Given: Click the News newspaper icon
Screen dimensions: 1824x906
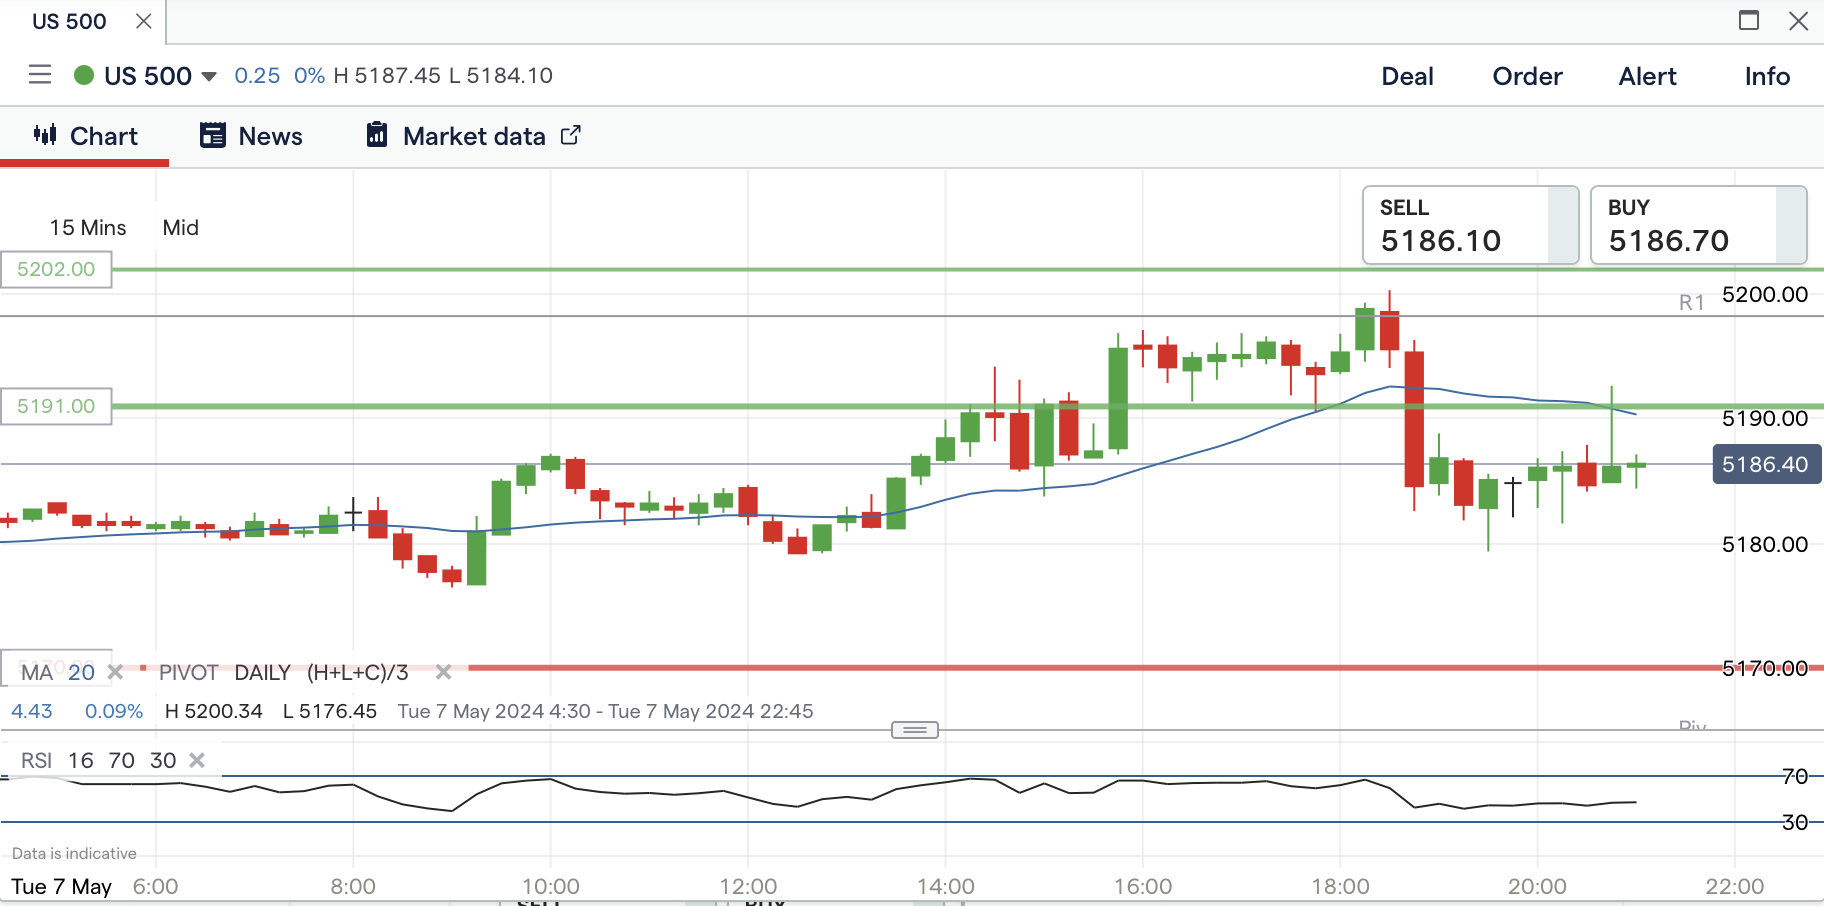Looking at the screenshot, I should pyautogui.click(x=213, y=135).
